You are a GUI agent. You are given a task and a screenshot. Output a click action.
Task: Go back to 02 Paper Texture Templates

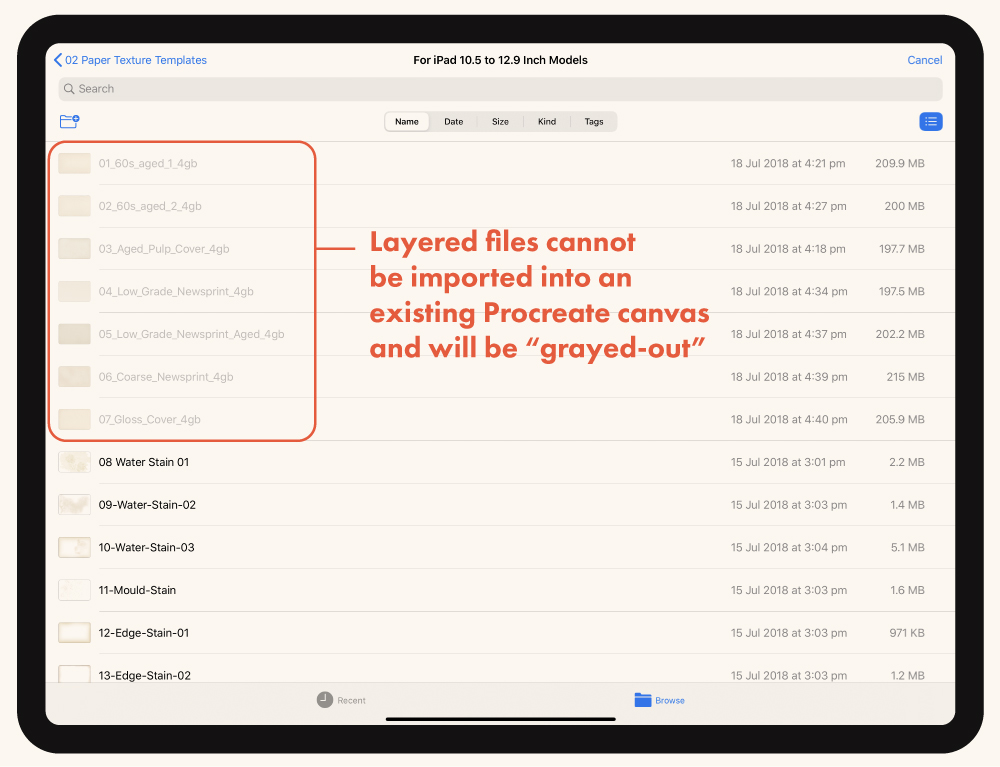136,60
